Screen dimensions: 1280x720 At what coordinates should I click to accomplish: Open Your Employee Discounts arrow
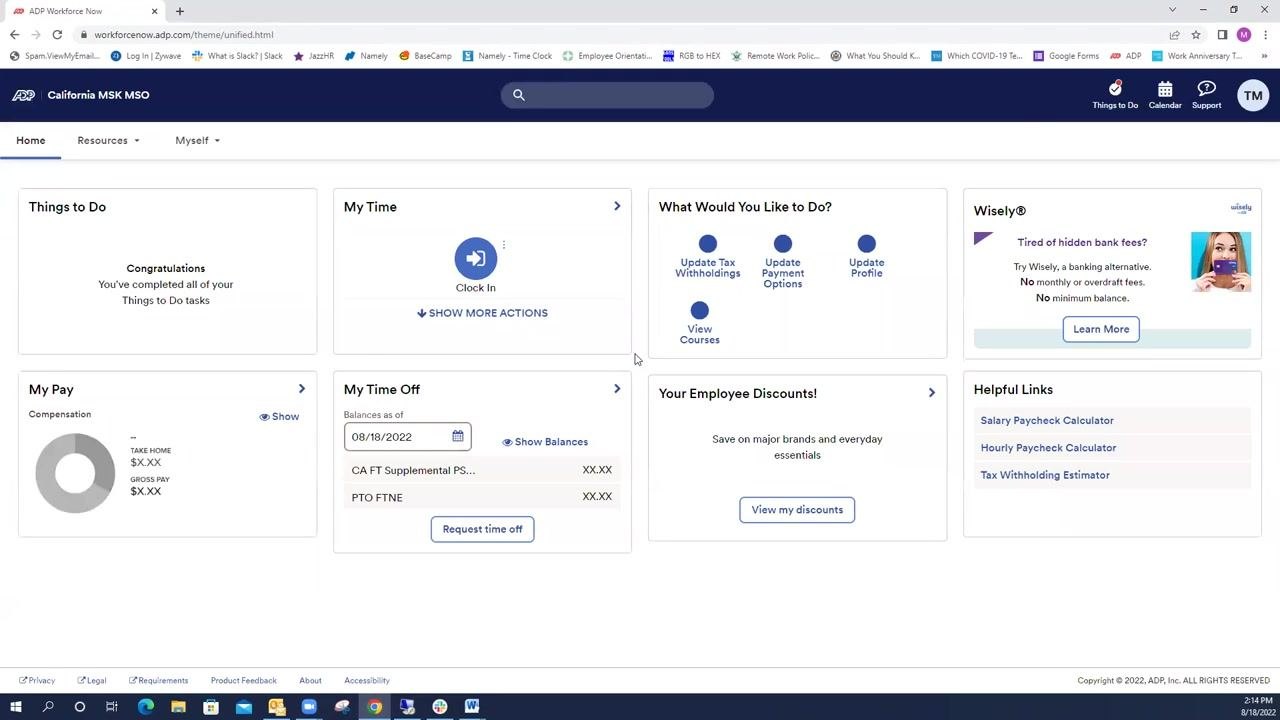[x=932, y=393]
